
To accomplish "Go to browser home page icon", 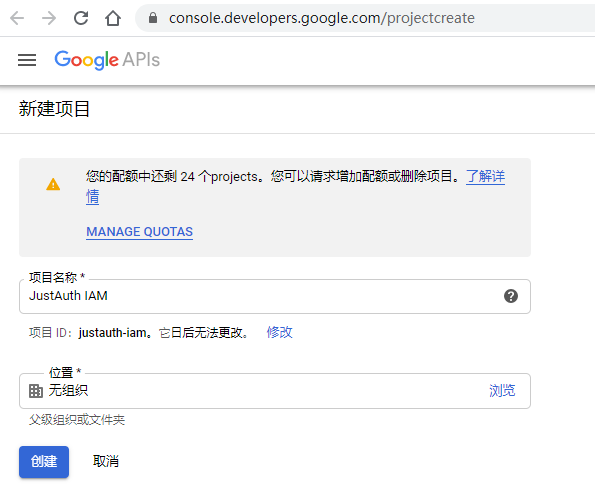I will coord(113,18).
